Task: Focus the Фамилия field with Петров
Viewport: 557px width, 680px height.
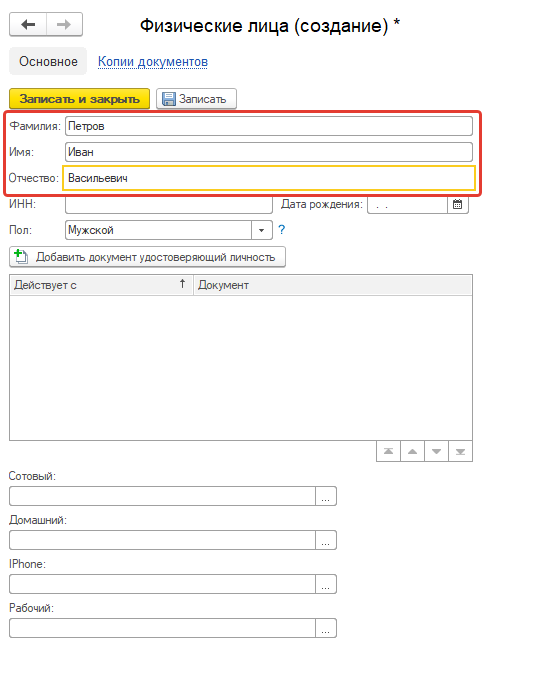Action: point(269,126)
